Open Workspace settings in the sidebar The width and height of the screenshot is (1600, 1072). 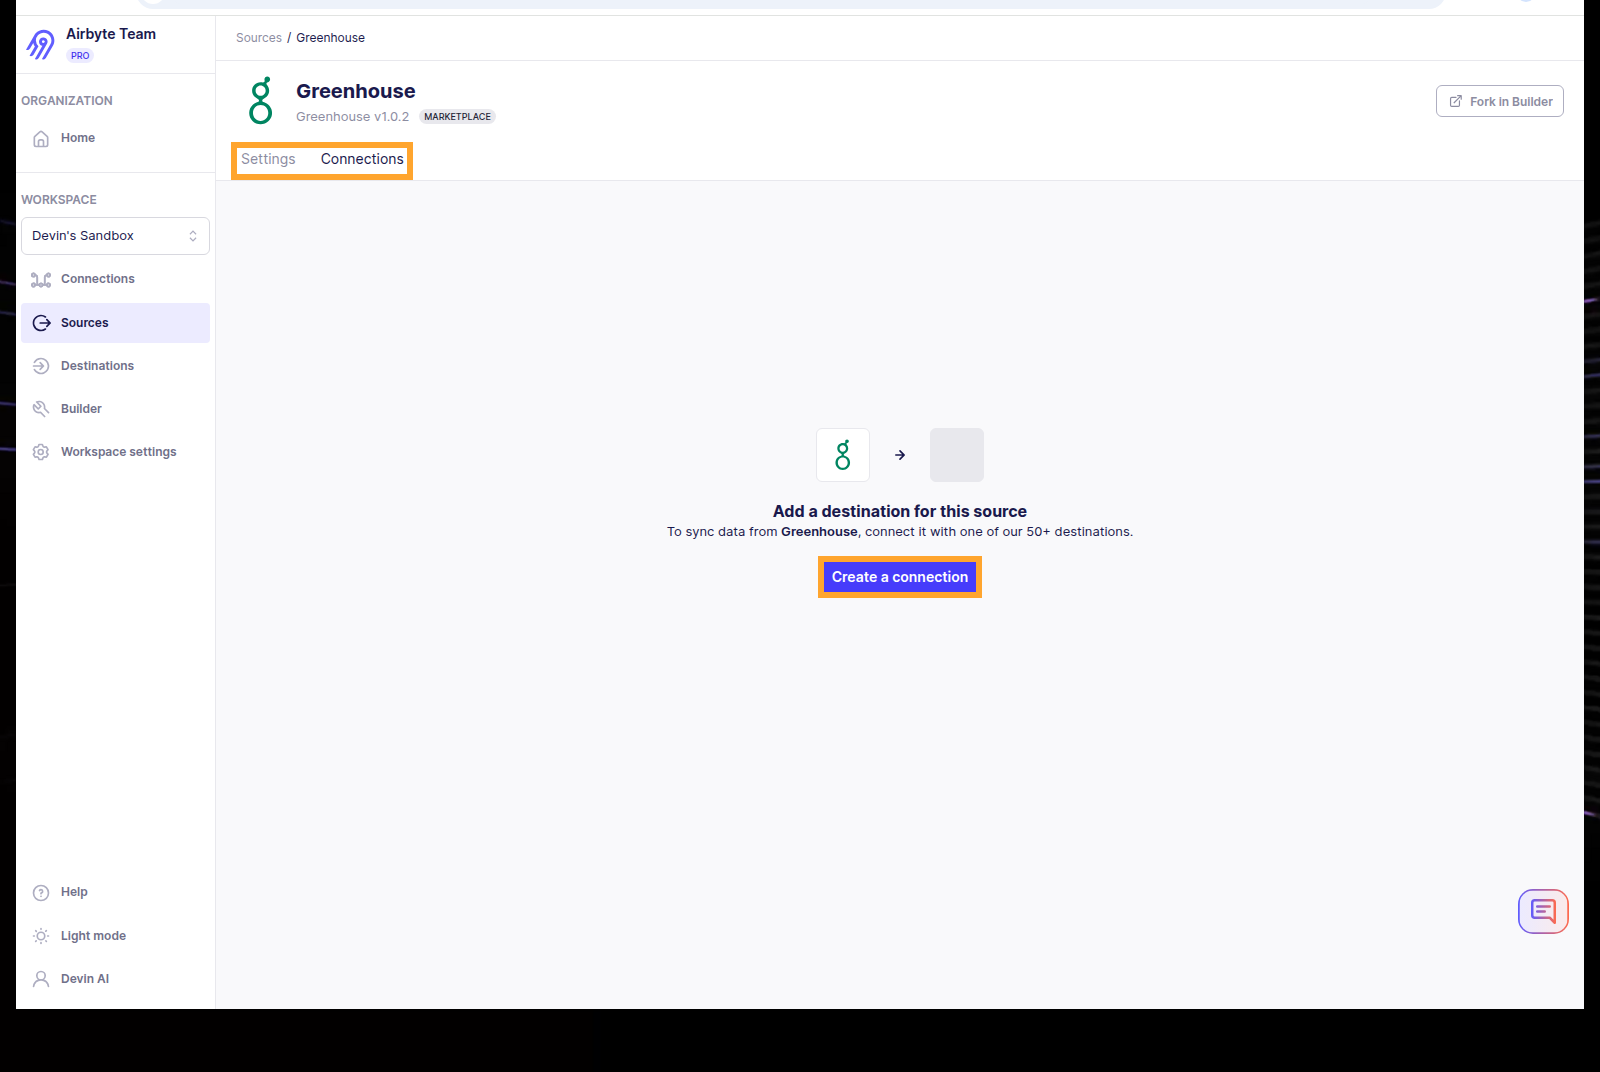(115, 452)
